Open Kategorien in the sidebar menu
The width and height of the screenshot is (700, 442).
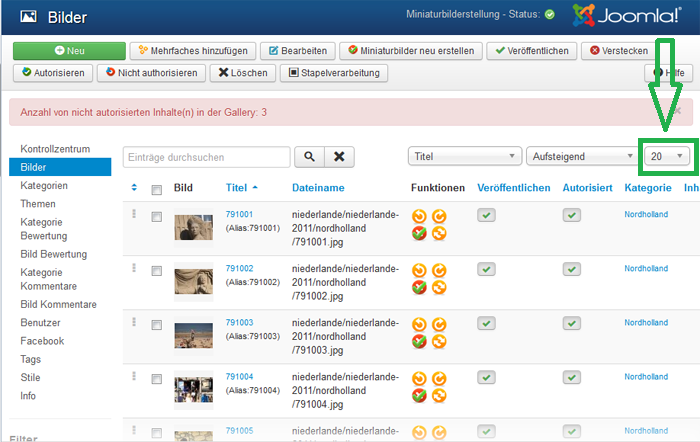[44, 185]
